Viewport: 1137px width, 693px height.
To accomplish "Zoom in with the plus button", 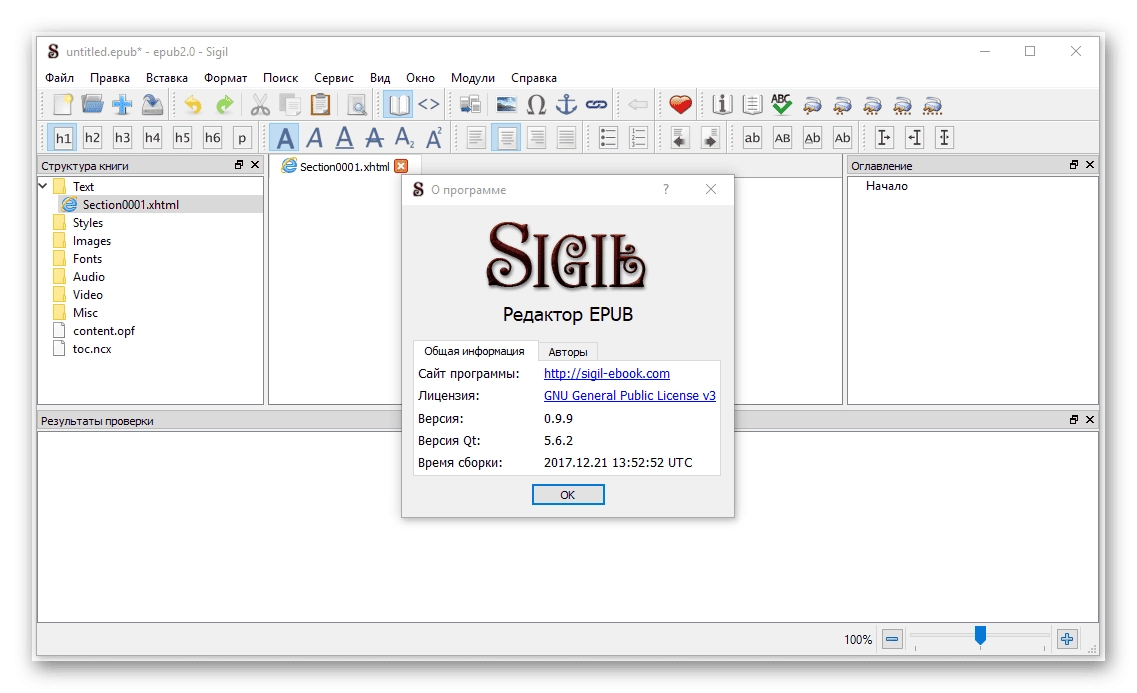I will coord(1067,639).
